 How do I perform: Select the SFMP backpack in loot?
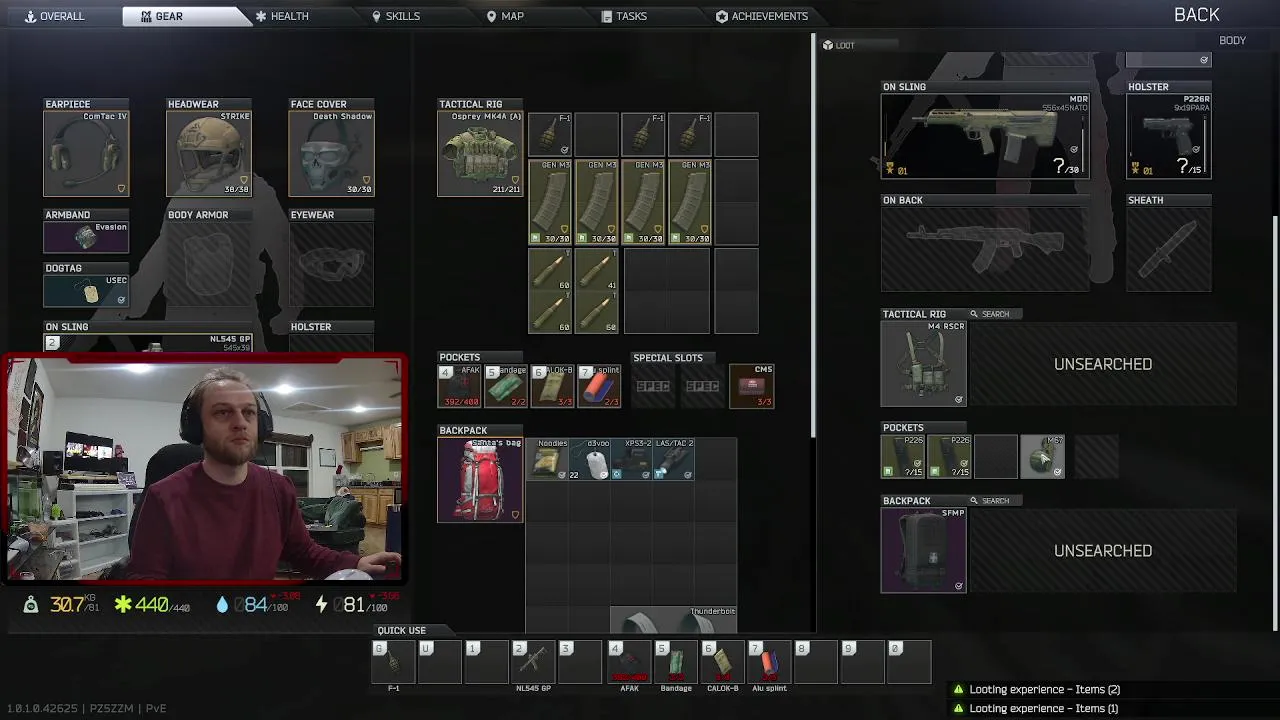(923, 550)
